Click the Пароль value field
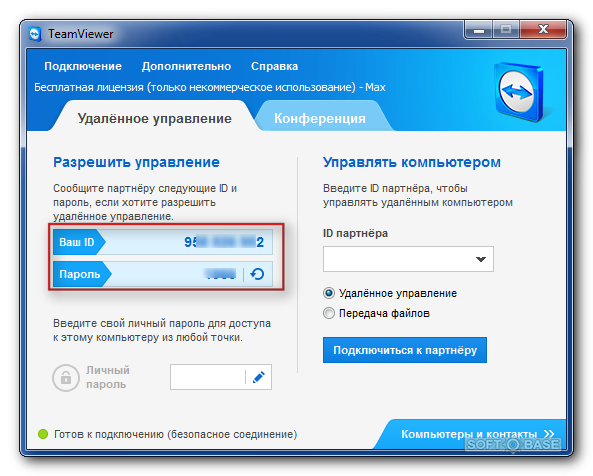 coord(163,274)
